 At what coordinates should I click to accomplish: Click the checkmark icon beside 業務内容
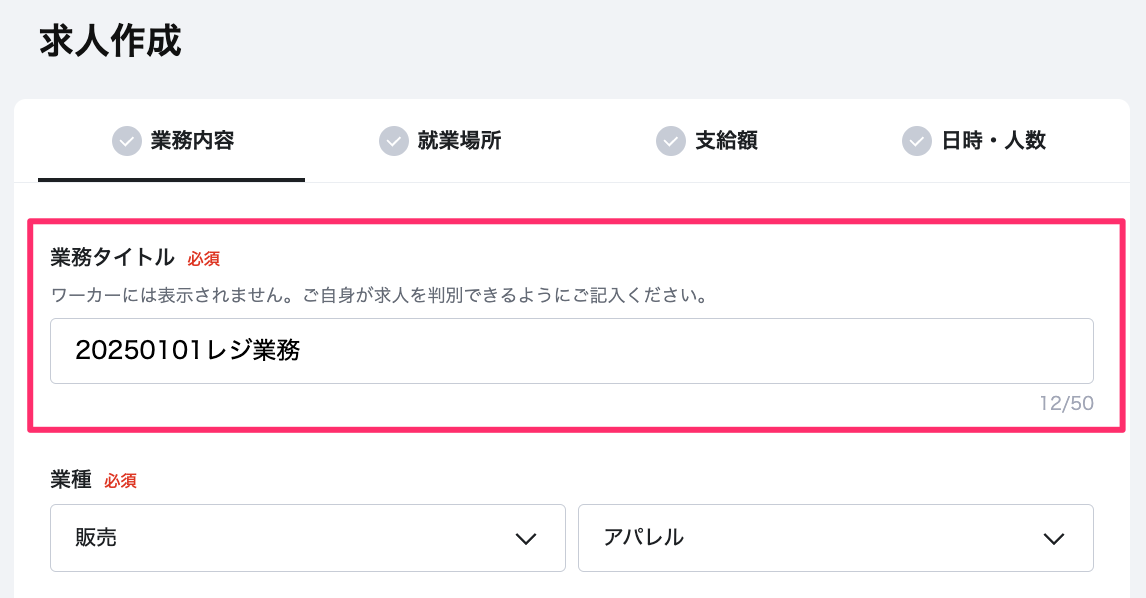click(x=126, y=141)
